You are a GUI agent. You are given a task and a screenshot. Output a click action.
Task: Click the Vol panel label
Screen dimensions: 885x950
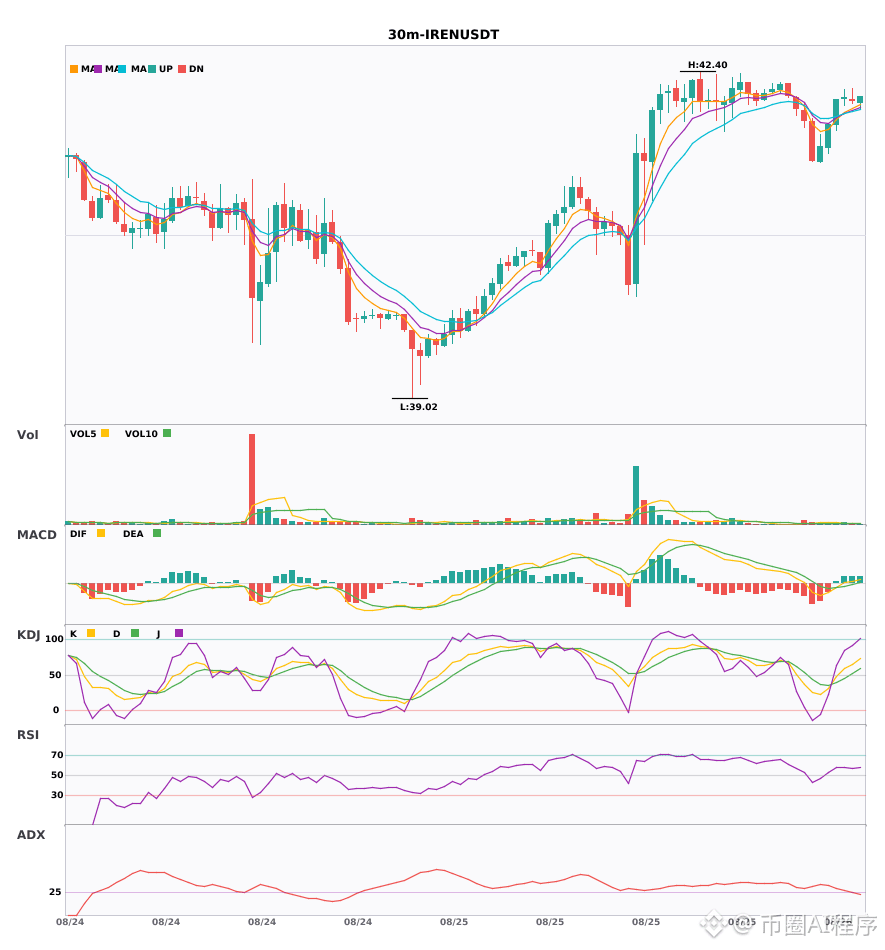27,434
